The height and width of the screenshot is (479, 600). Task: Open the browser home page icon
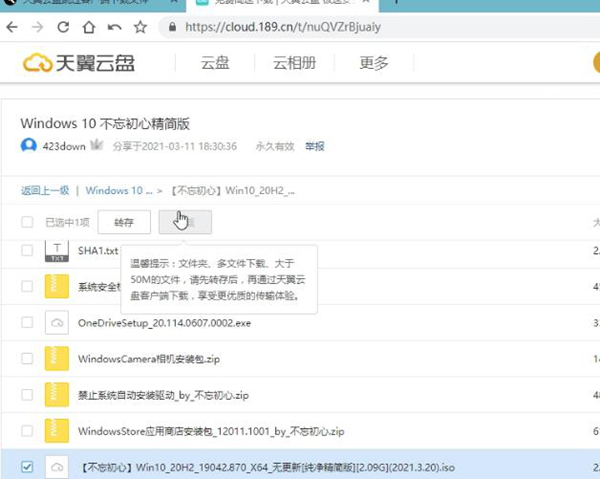pyautogui.click(x=89, y=27)
